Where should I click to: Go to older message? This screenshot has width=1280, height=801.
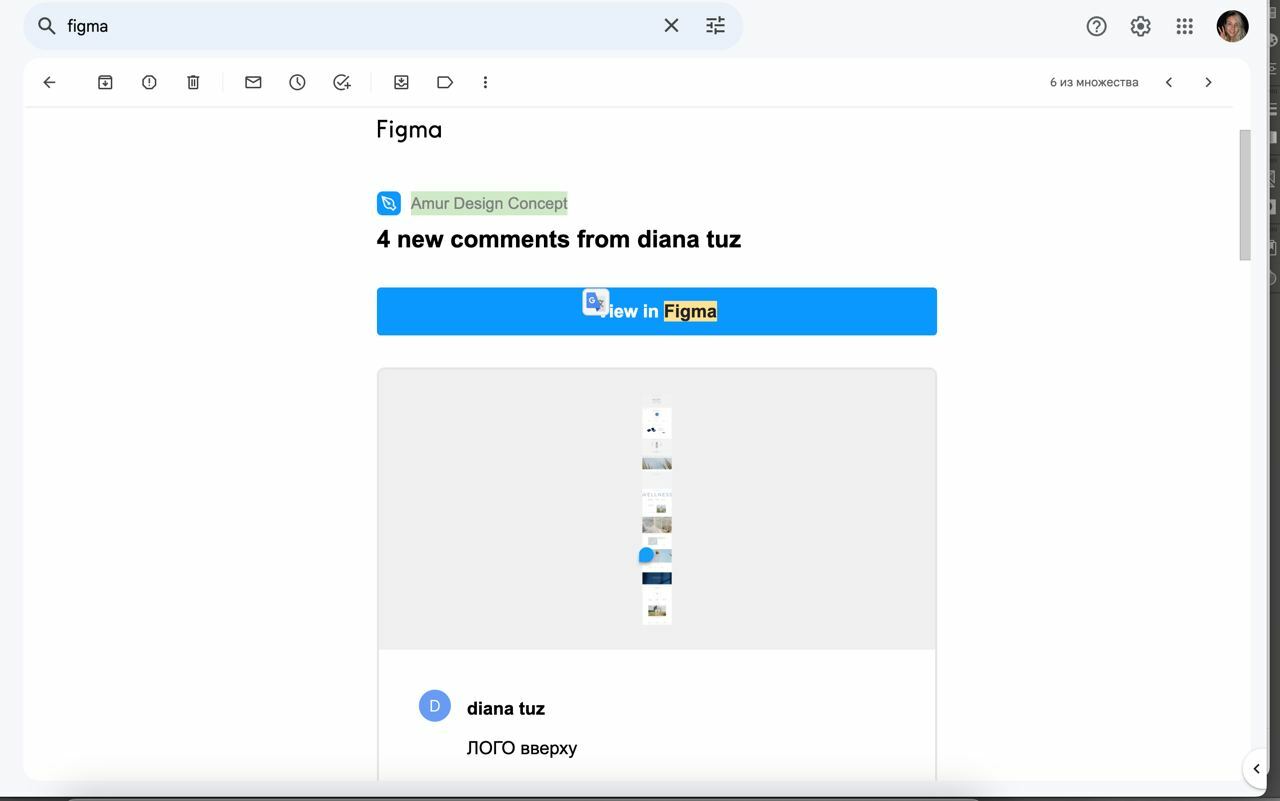click(x=1208, y=82)
